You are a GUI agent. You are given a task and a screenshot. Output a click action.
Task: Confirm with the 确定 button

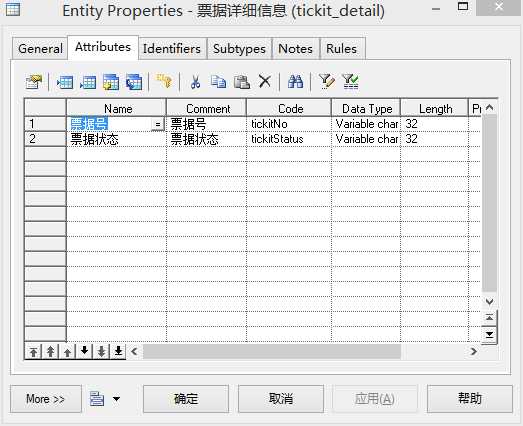tap(186, 399)
